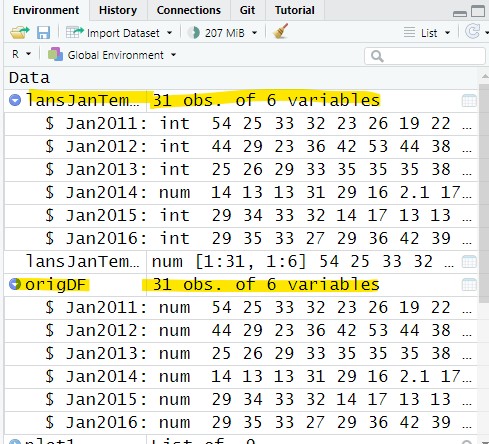Click the broom icon to clear objects
The width and height of the screenshot is (489, 444).
280,32
